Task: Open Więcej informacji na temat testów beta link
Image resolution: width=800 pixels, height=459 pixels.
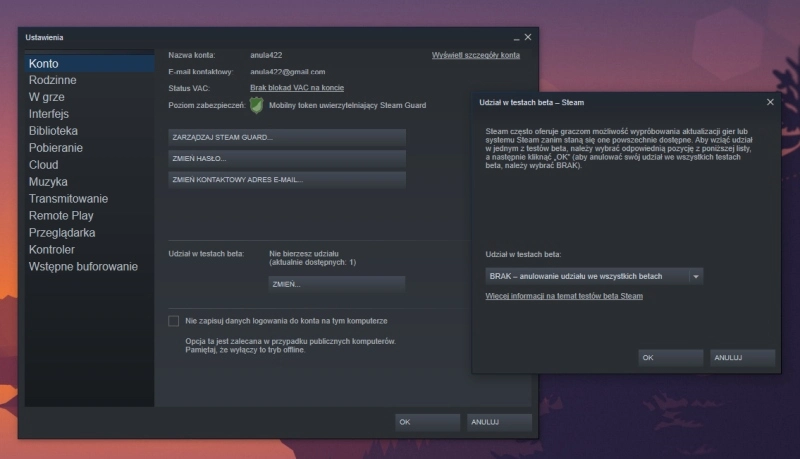Action: [564, 296]
